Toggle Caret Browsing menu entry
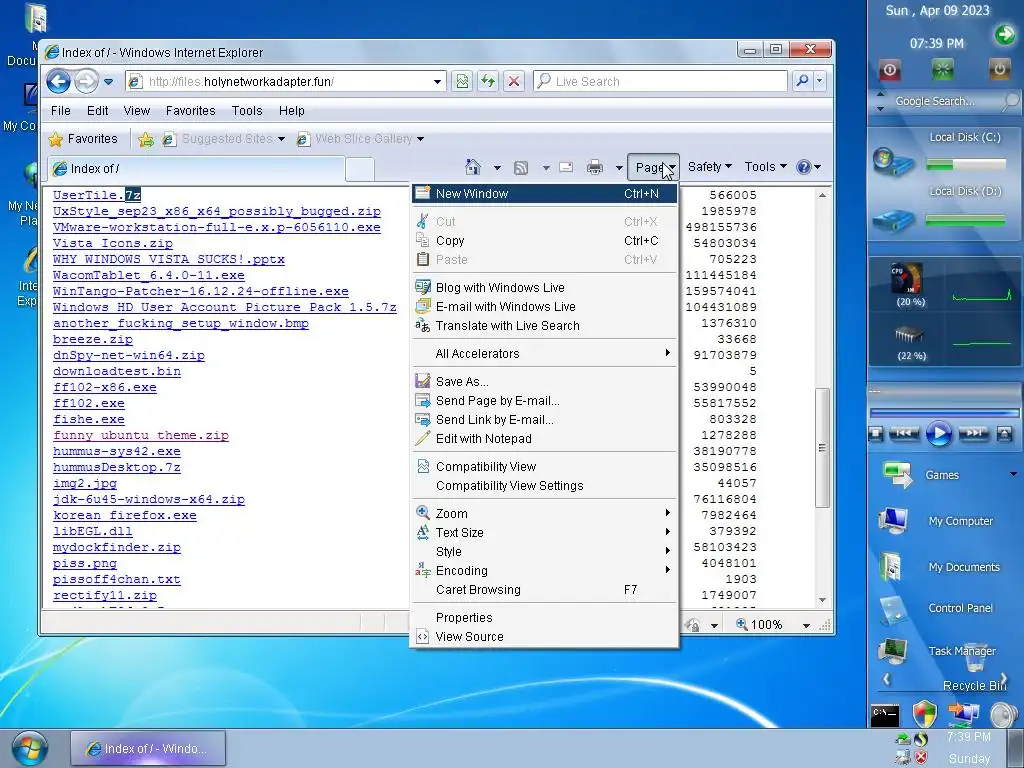The image size is (1024, 768). [x=543, y=589]
